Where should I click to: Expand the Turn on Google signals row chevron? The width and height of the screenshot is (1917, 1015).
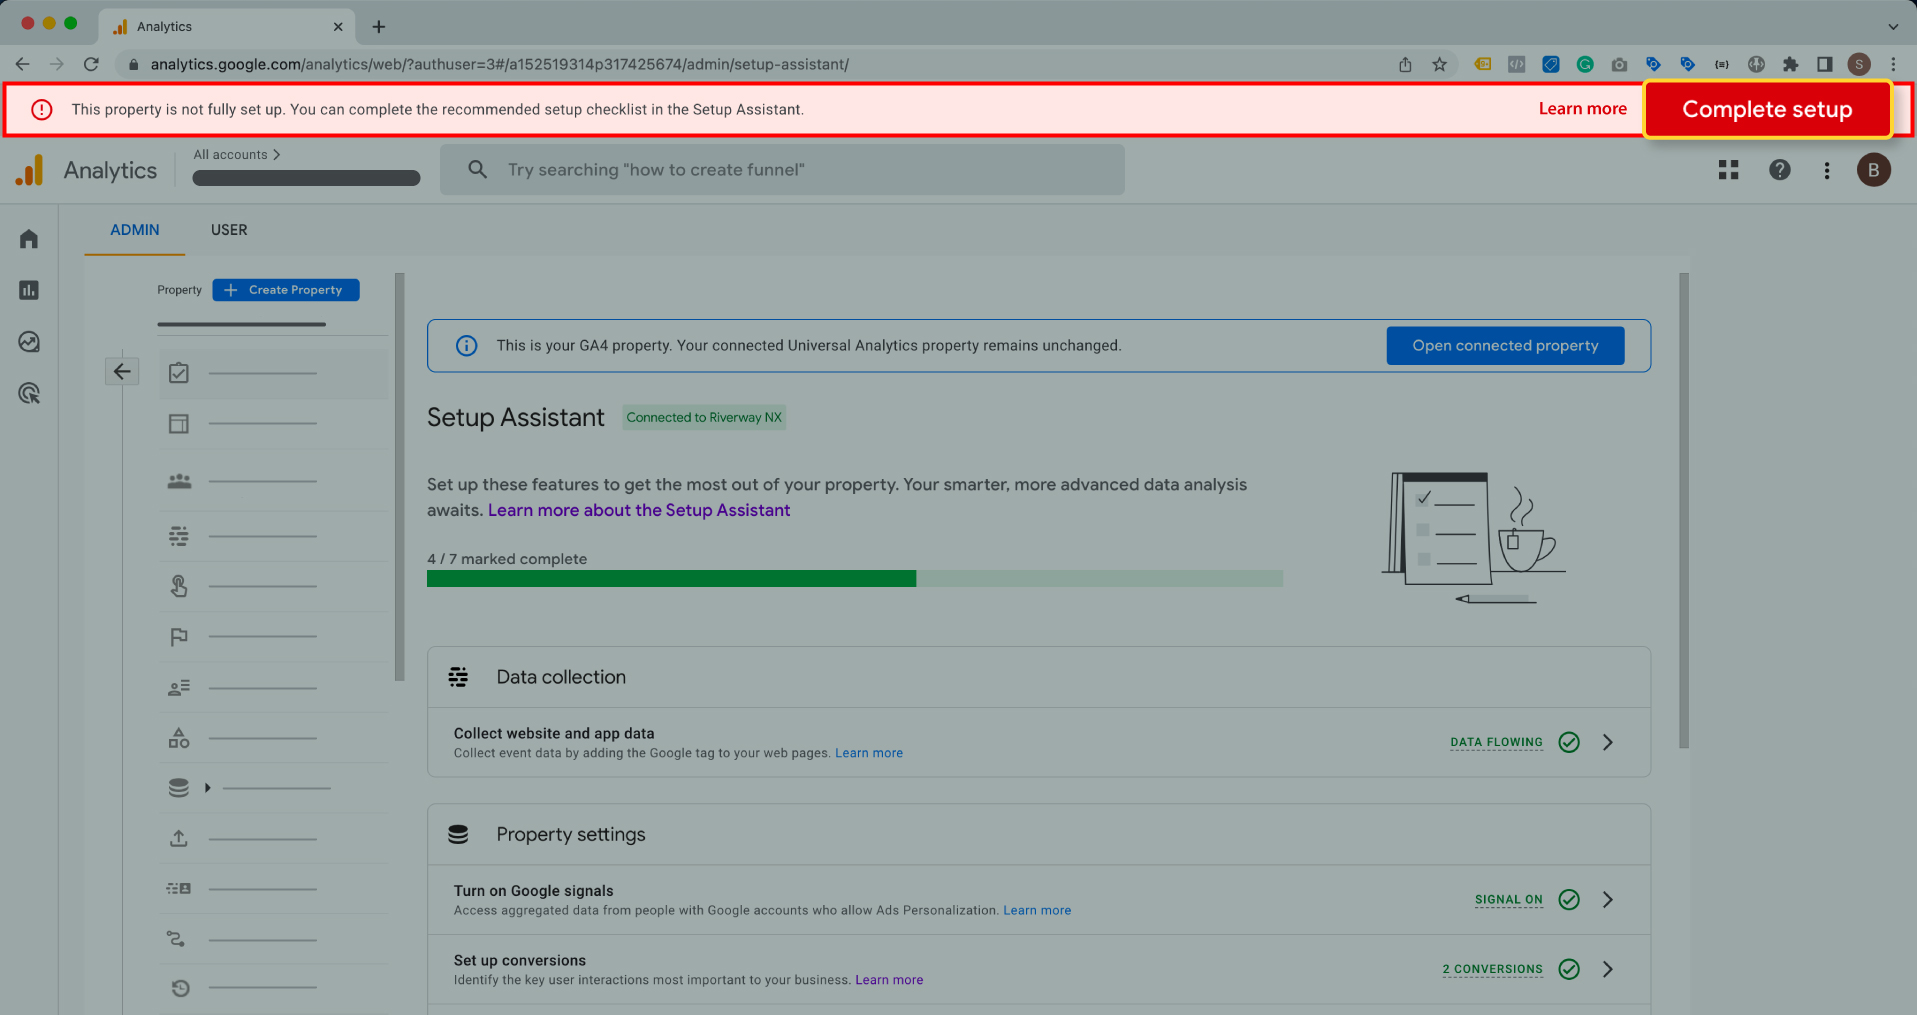(x=1608, y=900)
